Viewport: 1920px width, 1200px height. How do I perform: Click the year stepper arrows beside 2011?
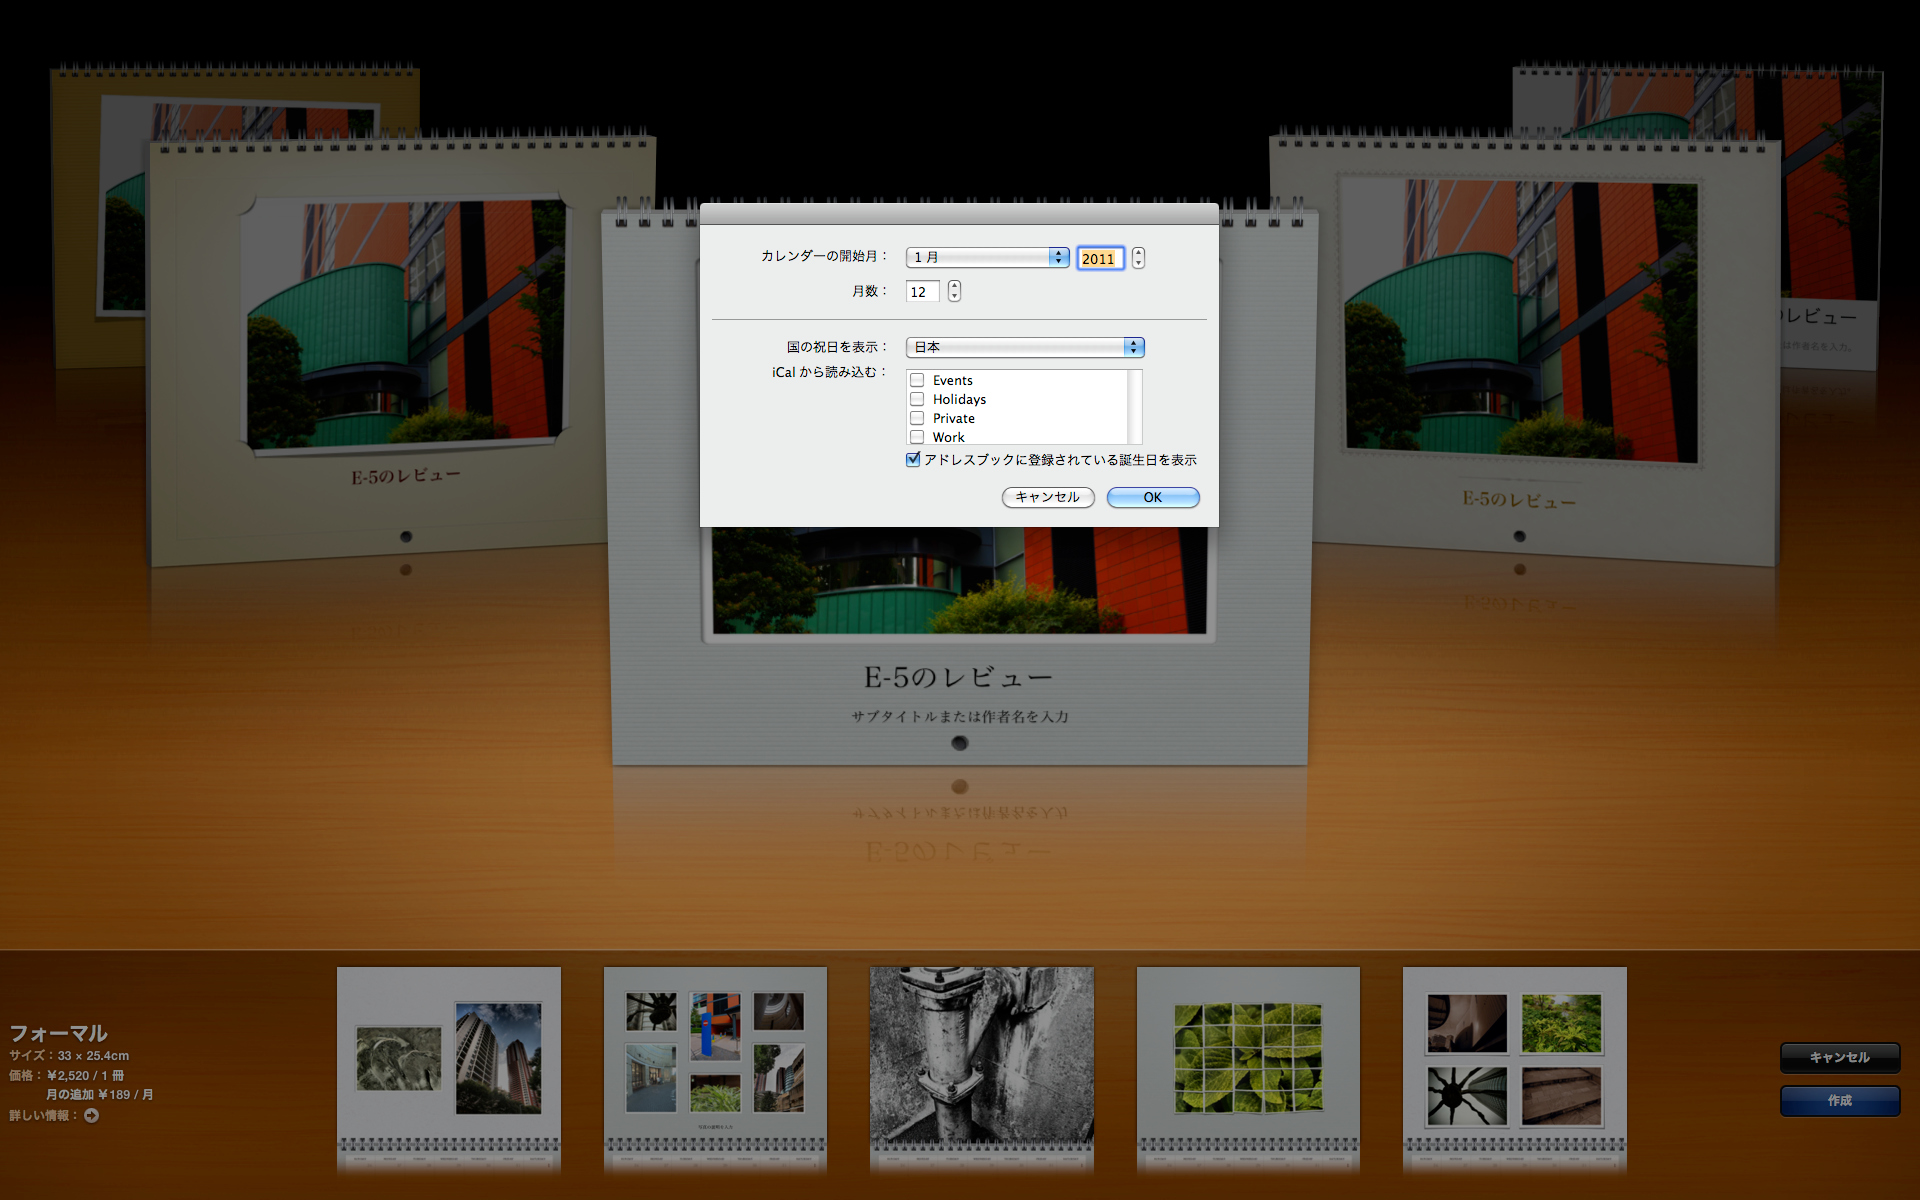point(1138,258)
